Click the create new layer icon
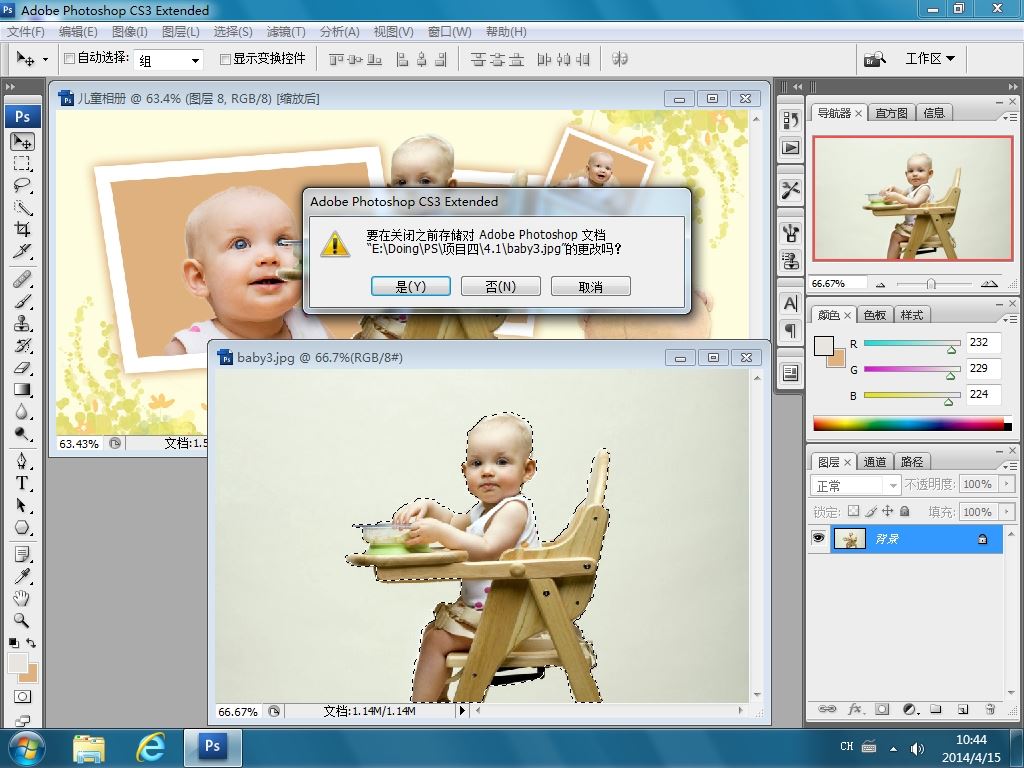 (962, 709)
